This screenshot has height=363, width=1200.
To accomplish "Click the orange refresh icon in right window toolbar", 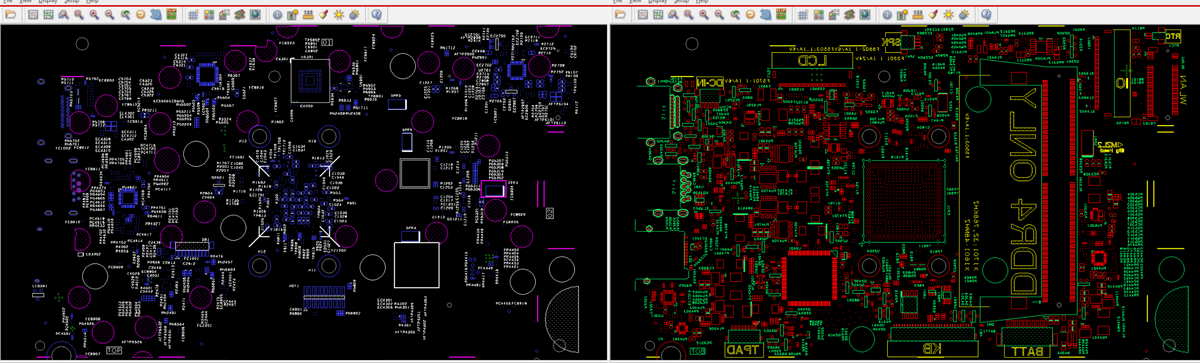I will click(x=751, y=14).
